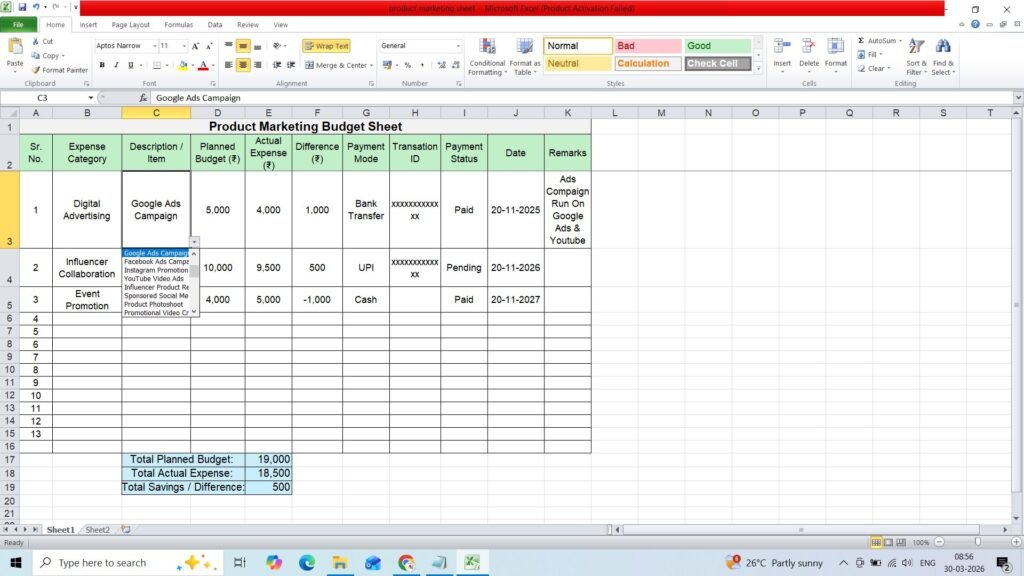Apply the yellow Fill Color swatch
The height and width of the screenshot is (576, 1024).
pyautogui.click(x=183, y=65)
